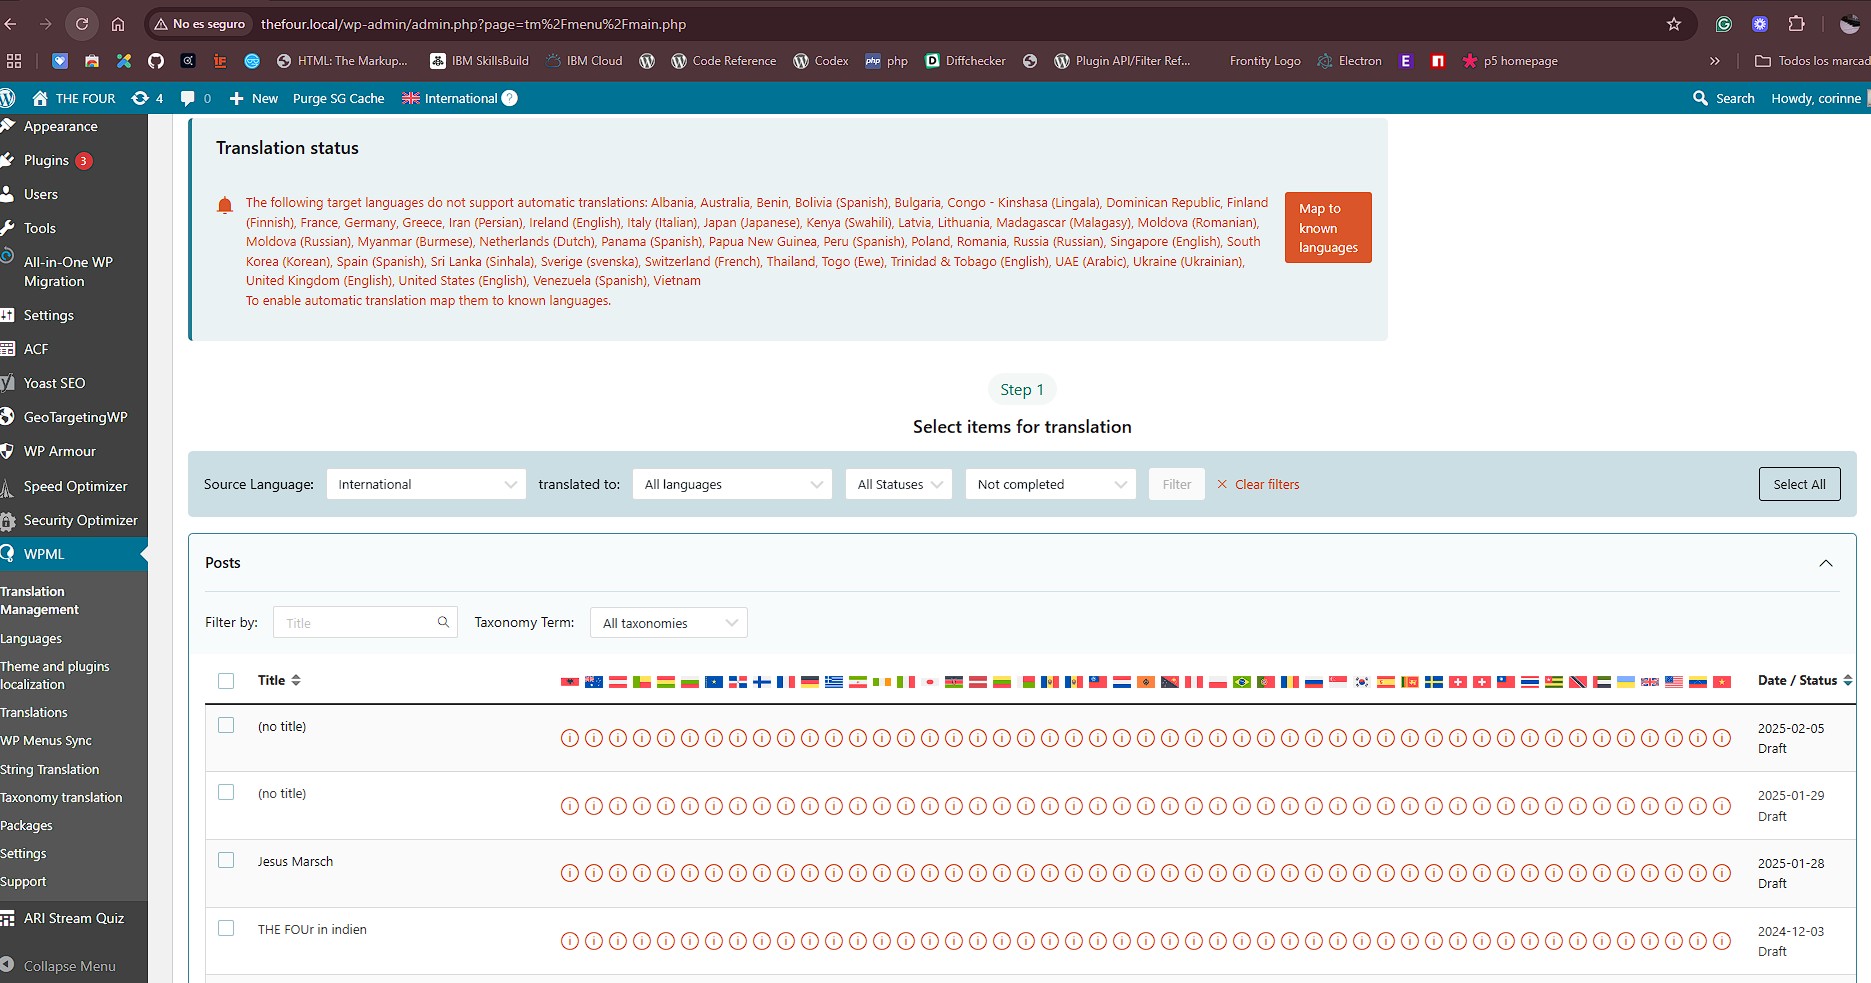Click the Search magnifier in admin bar
Image resolution: width=1871 pixels, height=983 pixels.
point(1700,98)
